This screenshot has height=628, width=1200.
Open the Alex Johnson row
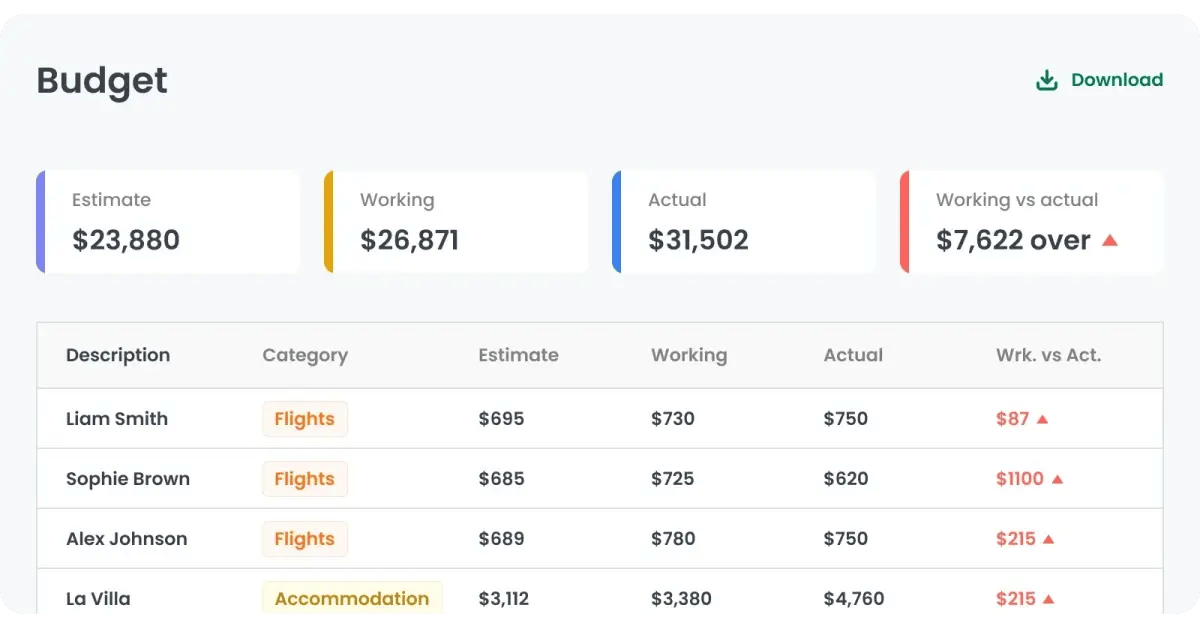tap(126, 539)
